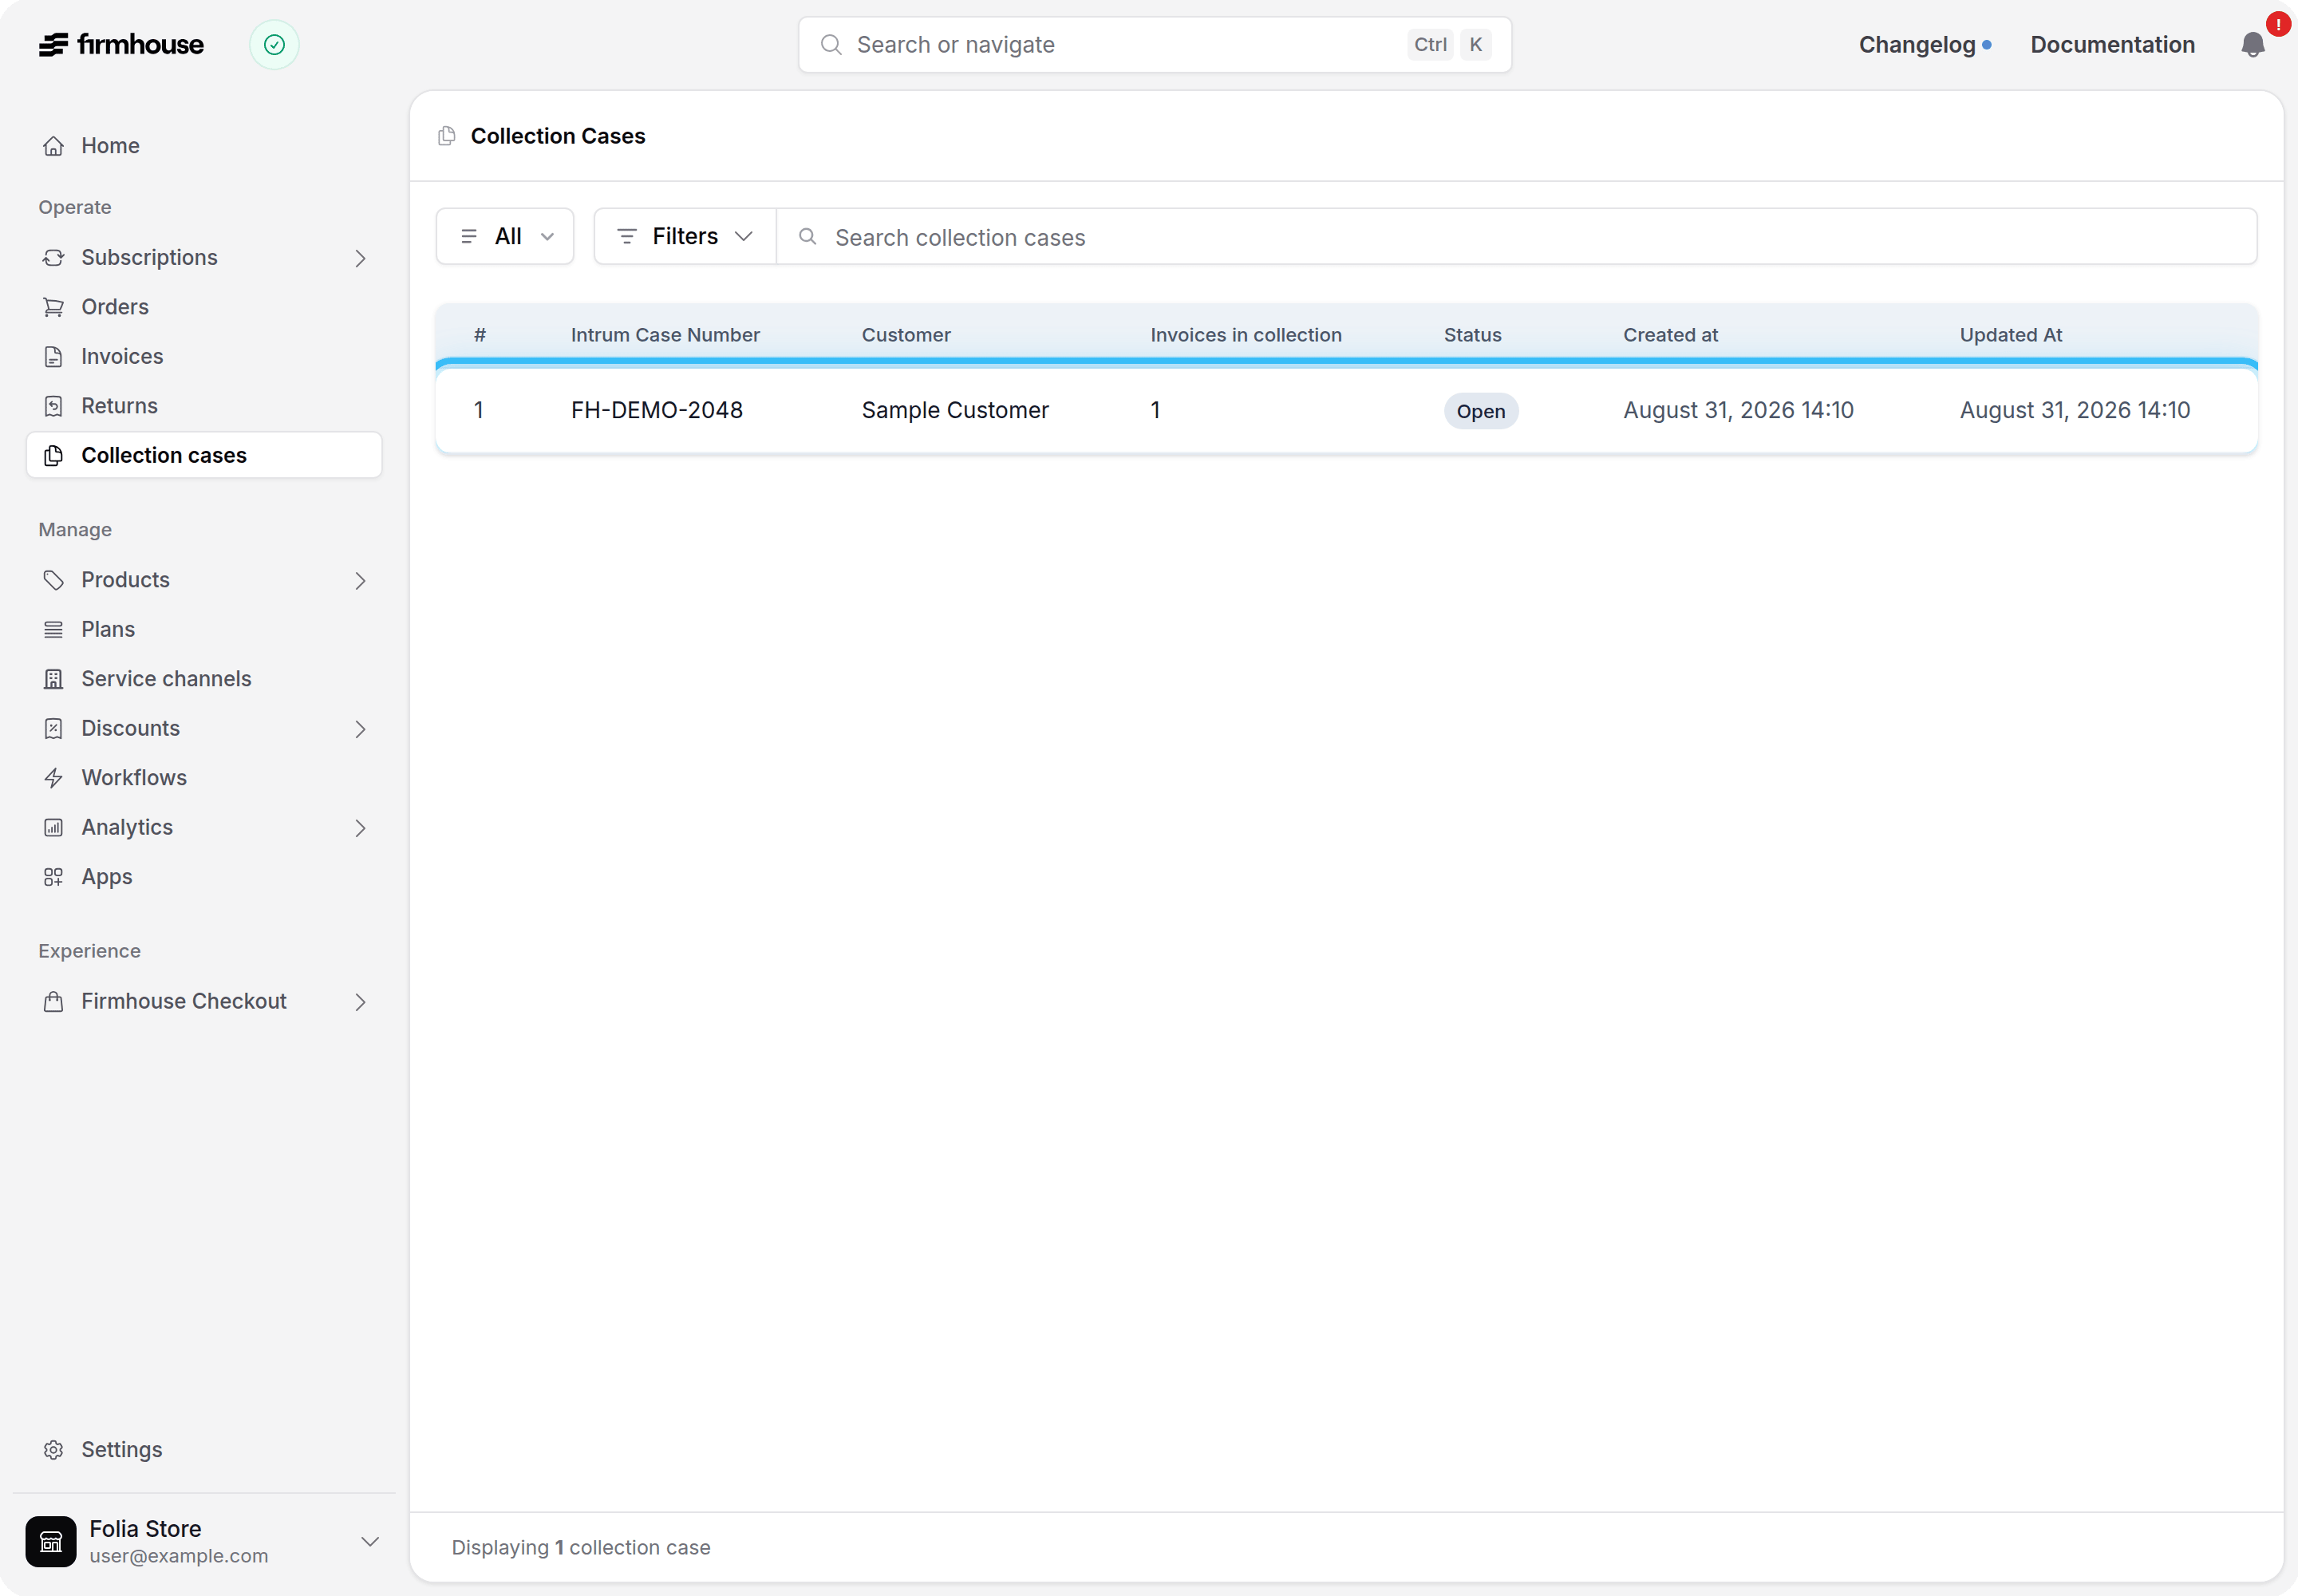Open Returns in the sidebar
Image resolution: width=2298 pixels, height=1596 pixels.
[x=204, y=406]
